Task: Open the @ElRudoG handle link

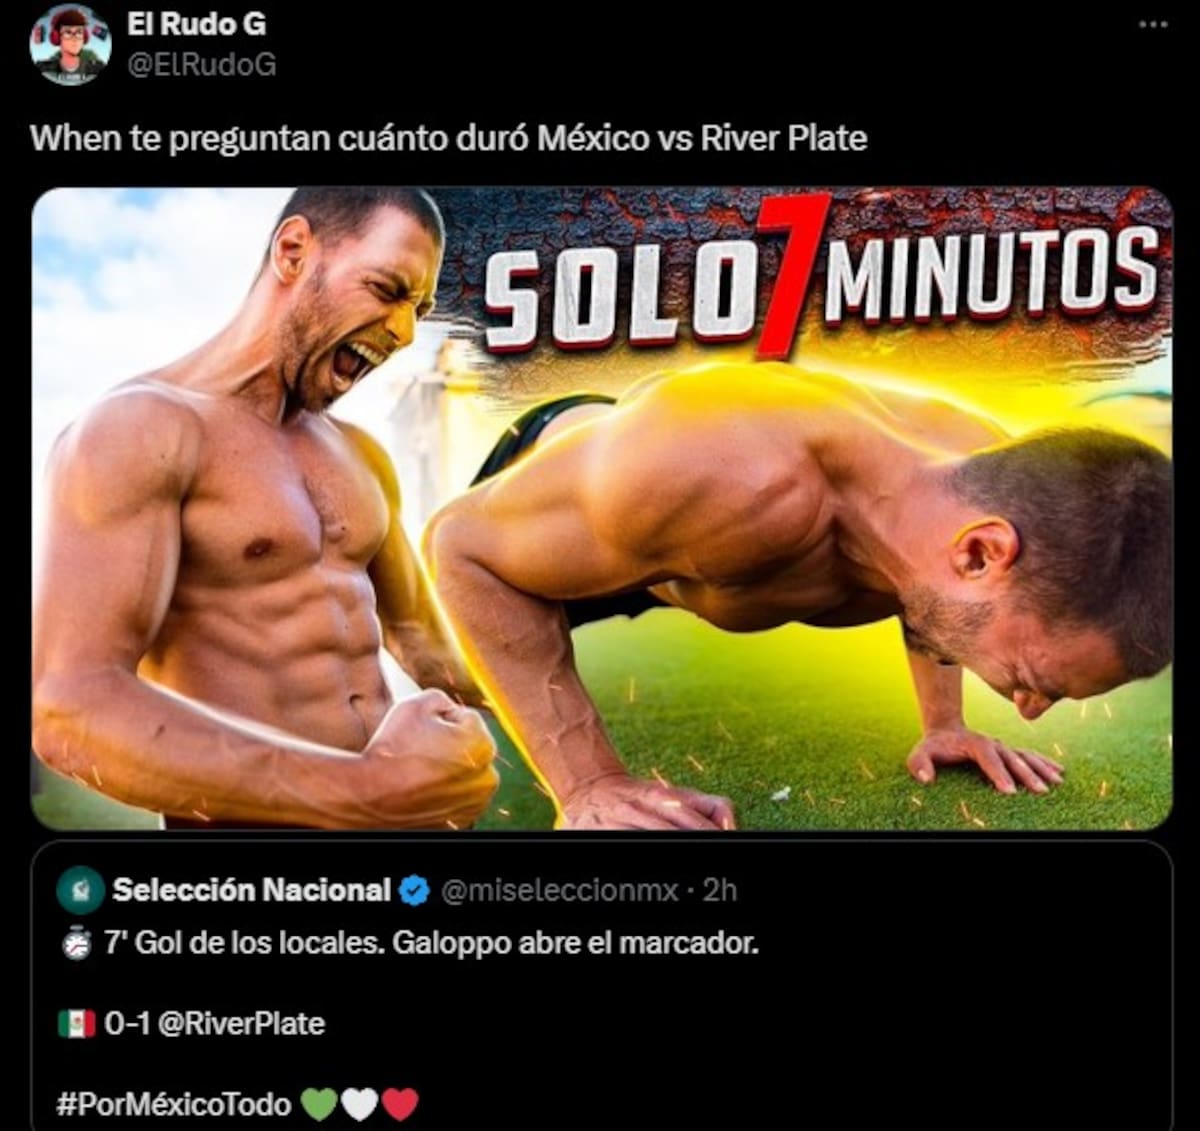Action: (201, 65)
